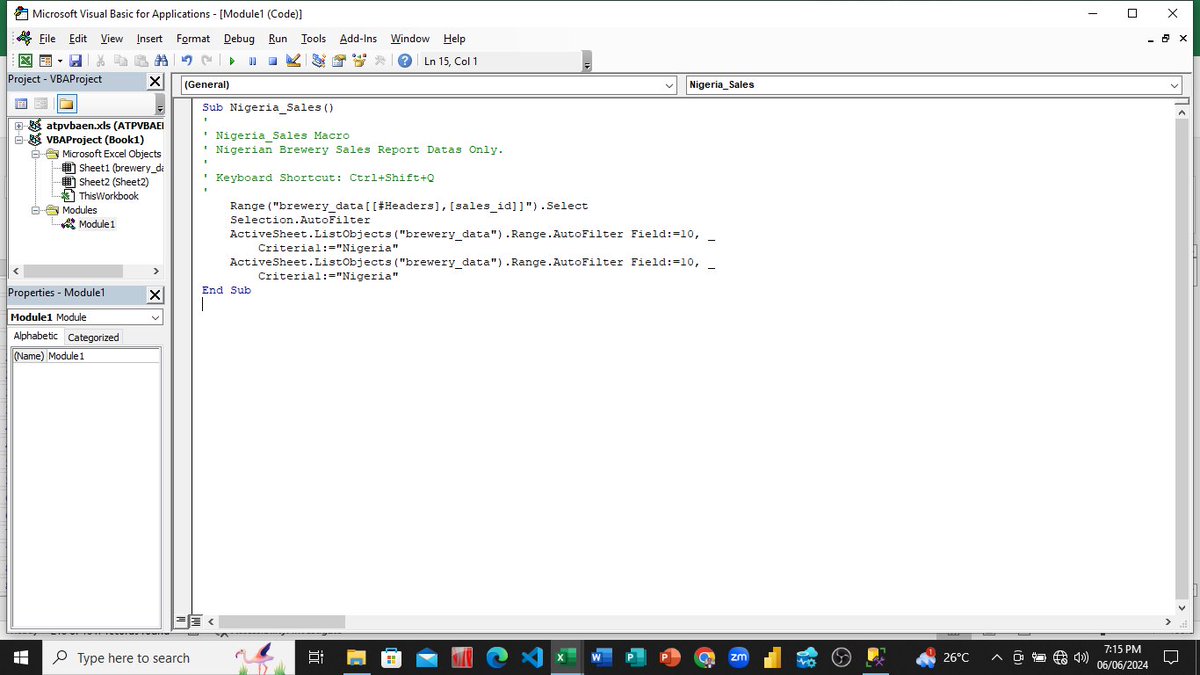Image resolution: width=1200 pixels, height=675 pixels.
Task: Open the Add-Ins menu
Action: (358, 38)
